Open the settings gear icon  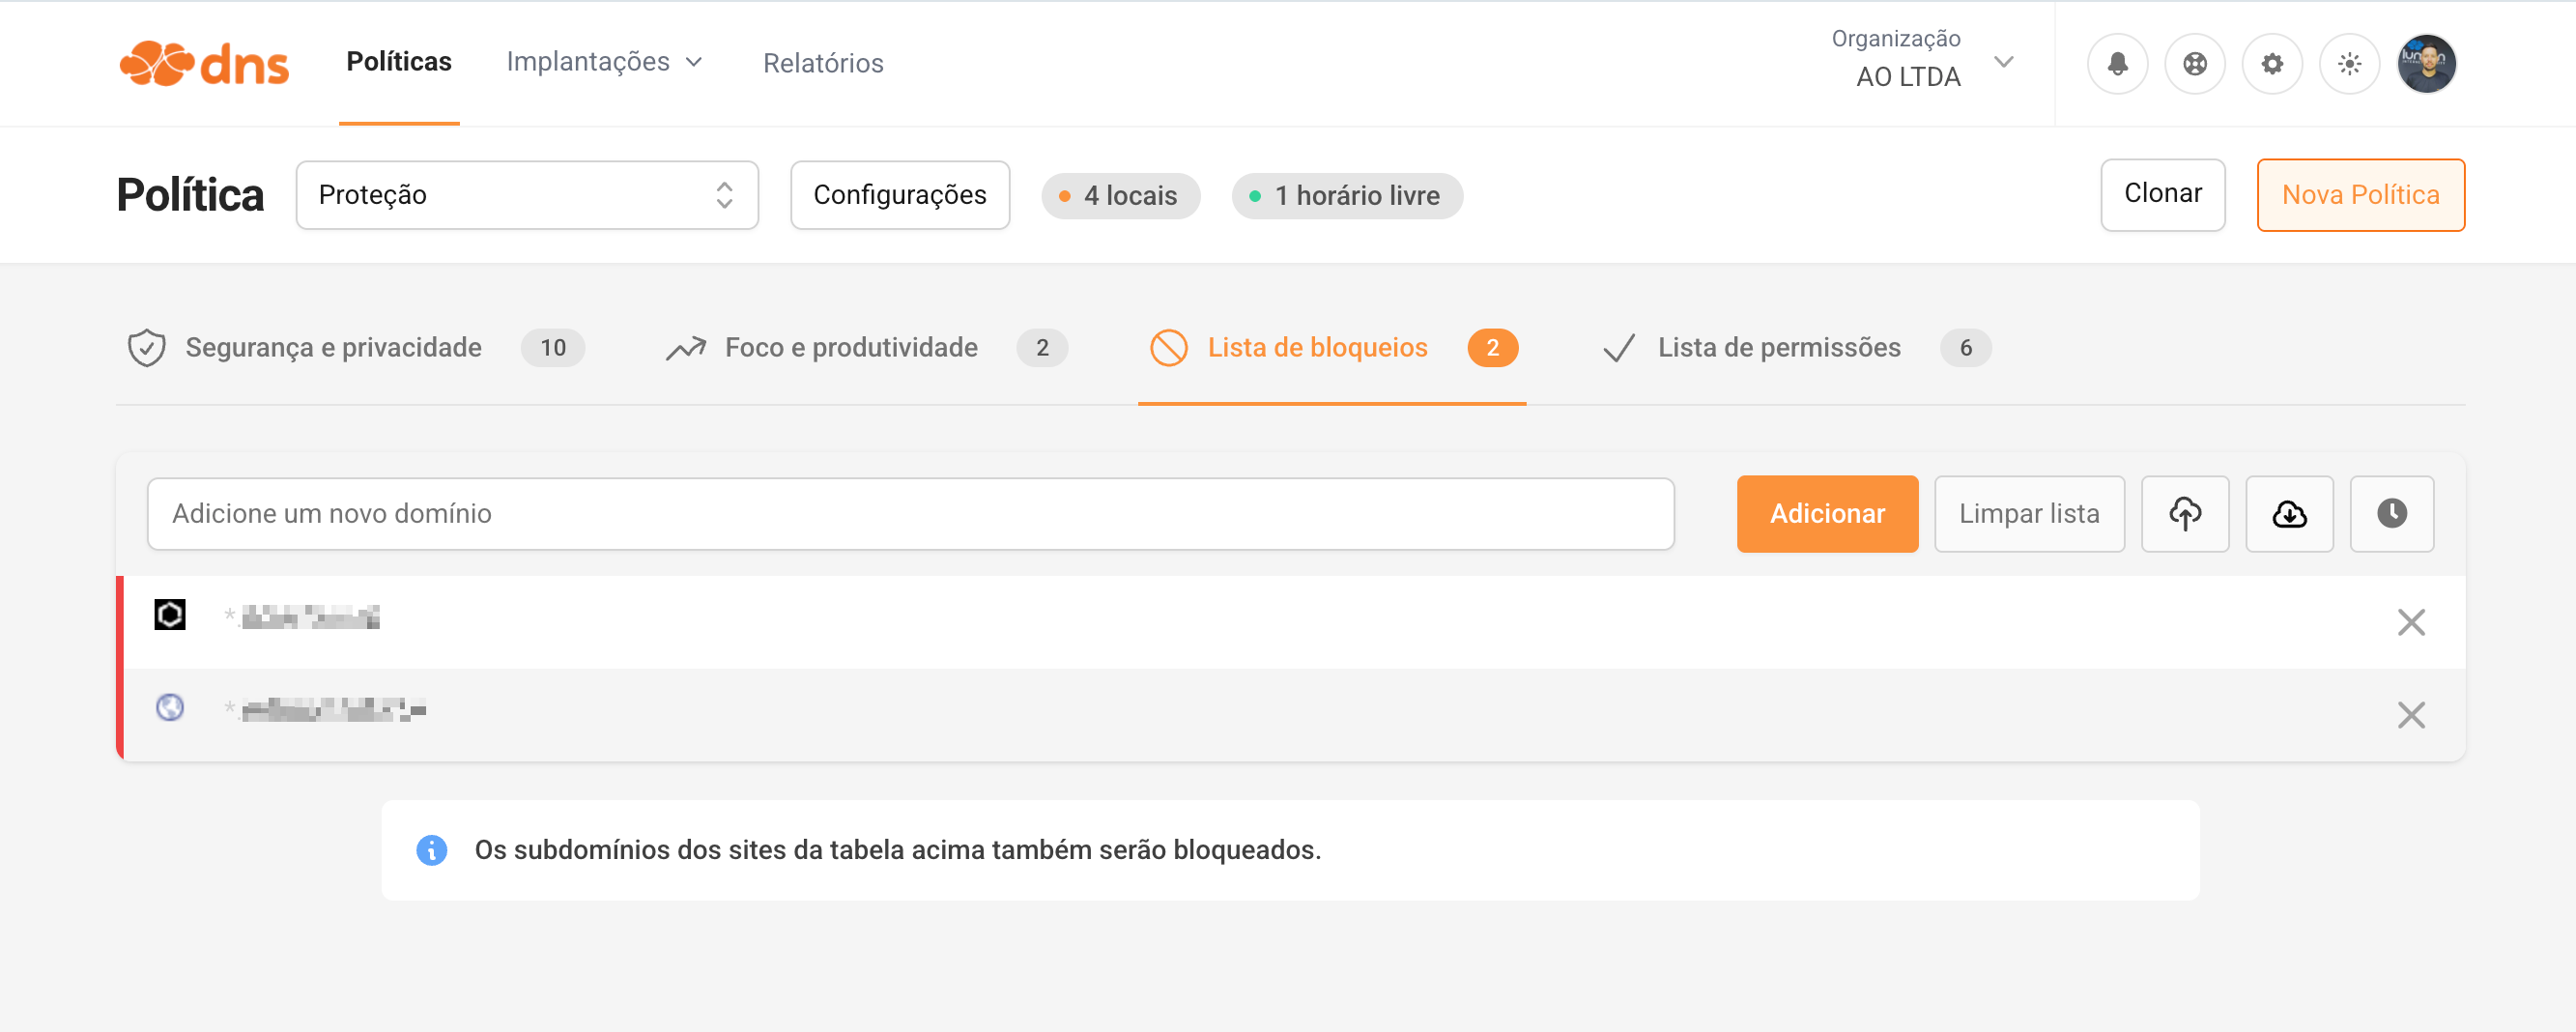(2272, 64)
